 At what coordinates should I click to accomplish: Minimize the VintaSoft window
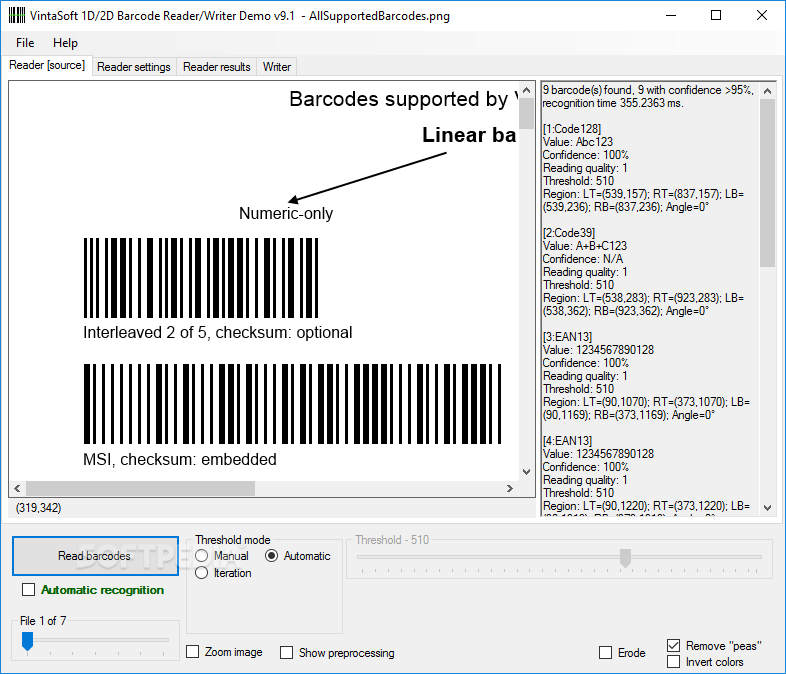point(671,16)
